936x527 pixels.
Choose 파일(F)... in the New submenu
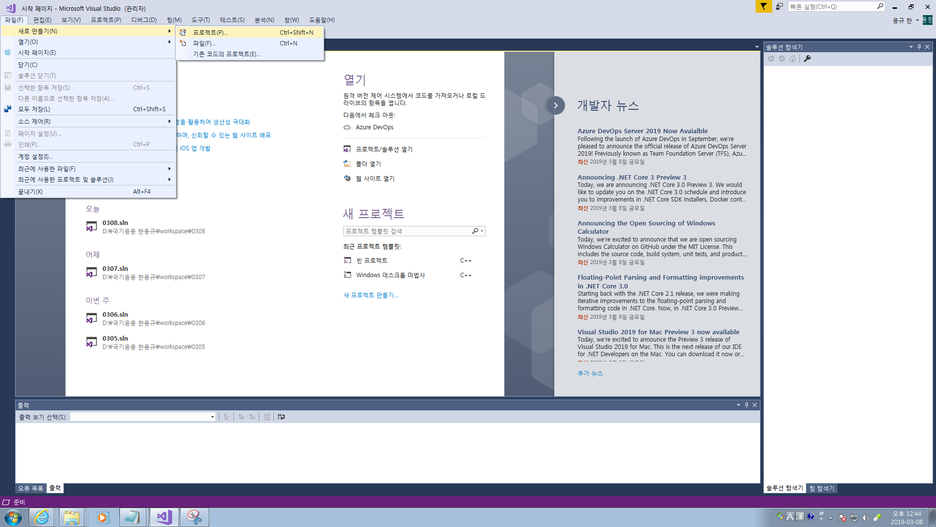[250, 43]
